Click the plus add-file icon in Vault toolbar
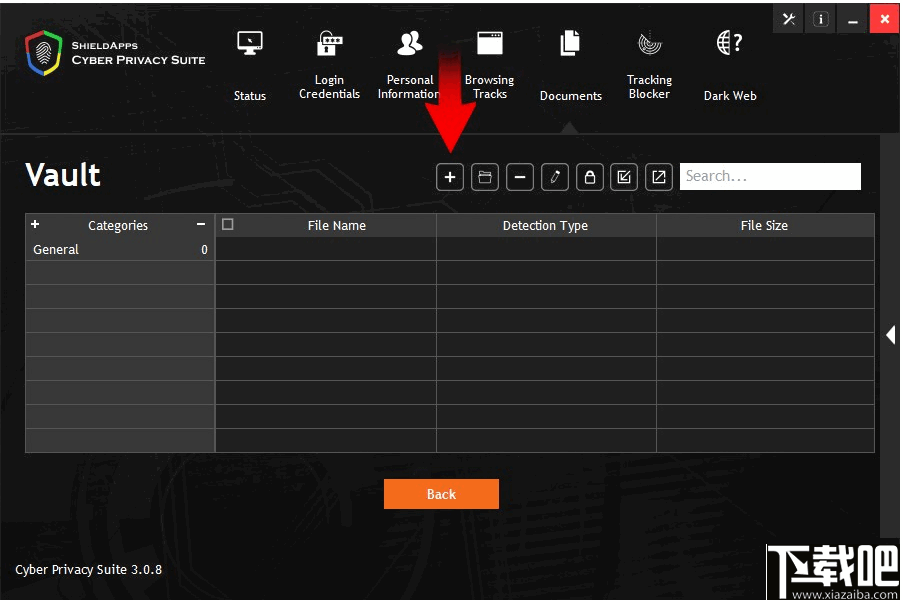Image resolution: width=902 pixels, height=600 pixels. point(450,177)
